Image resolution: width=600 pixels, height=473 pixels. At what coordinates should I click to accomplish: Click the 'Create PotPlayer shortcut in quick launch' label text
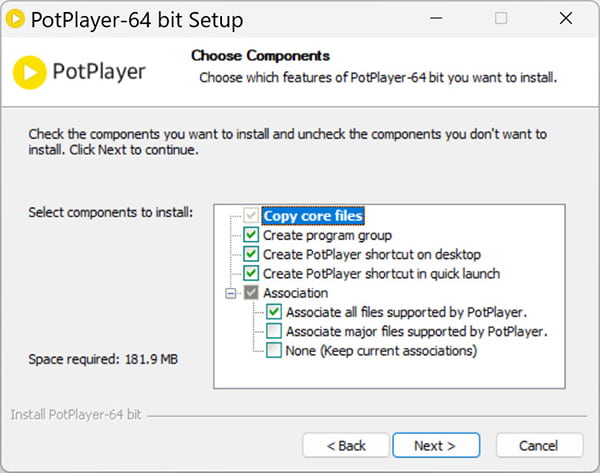(x=381, y=274)
